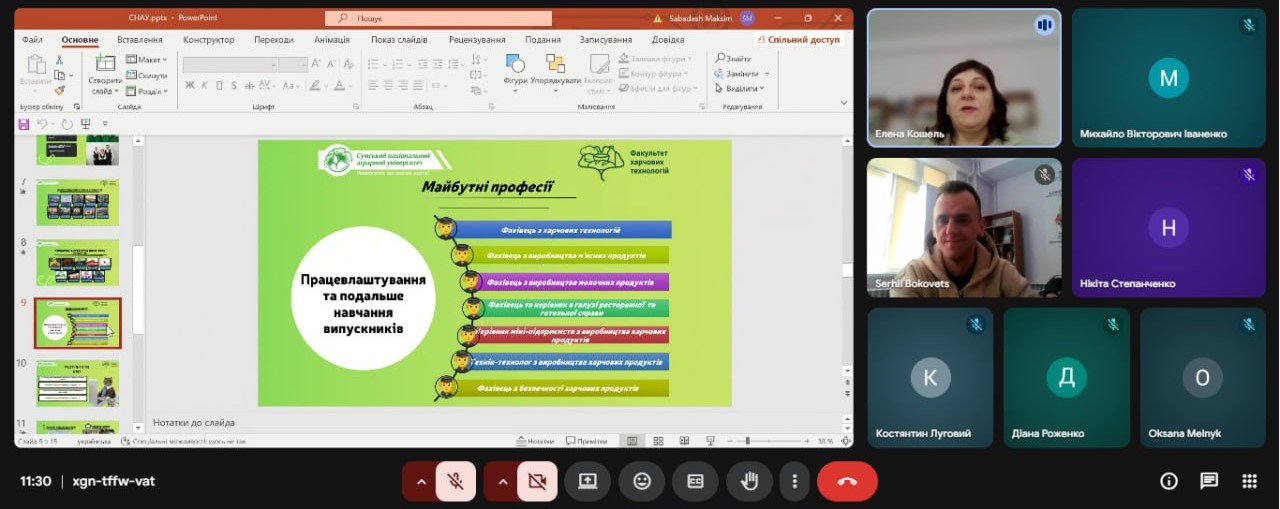
Task: Open the activities grid icon
Action: [1249, 481]
